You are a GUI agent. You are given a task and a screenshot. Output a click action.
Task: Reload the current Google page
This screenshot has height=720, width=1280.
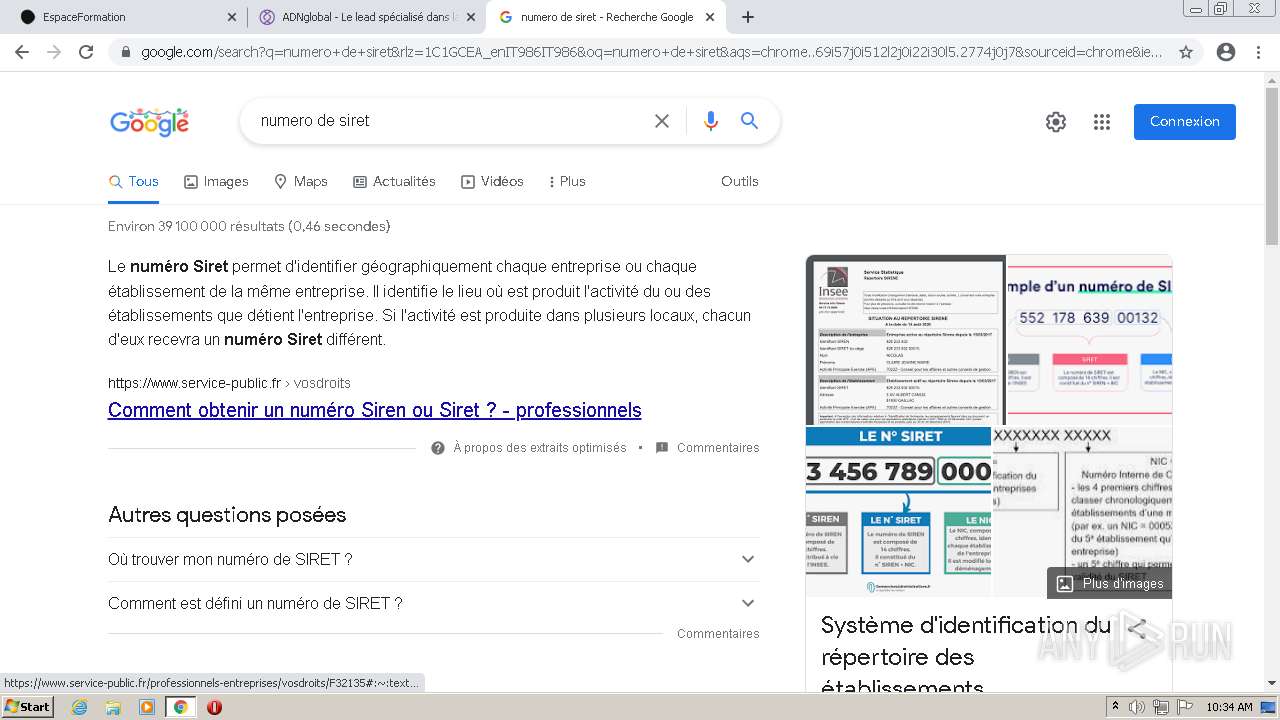coord(86,52)
